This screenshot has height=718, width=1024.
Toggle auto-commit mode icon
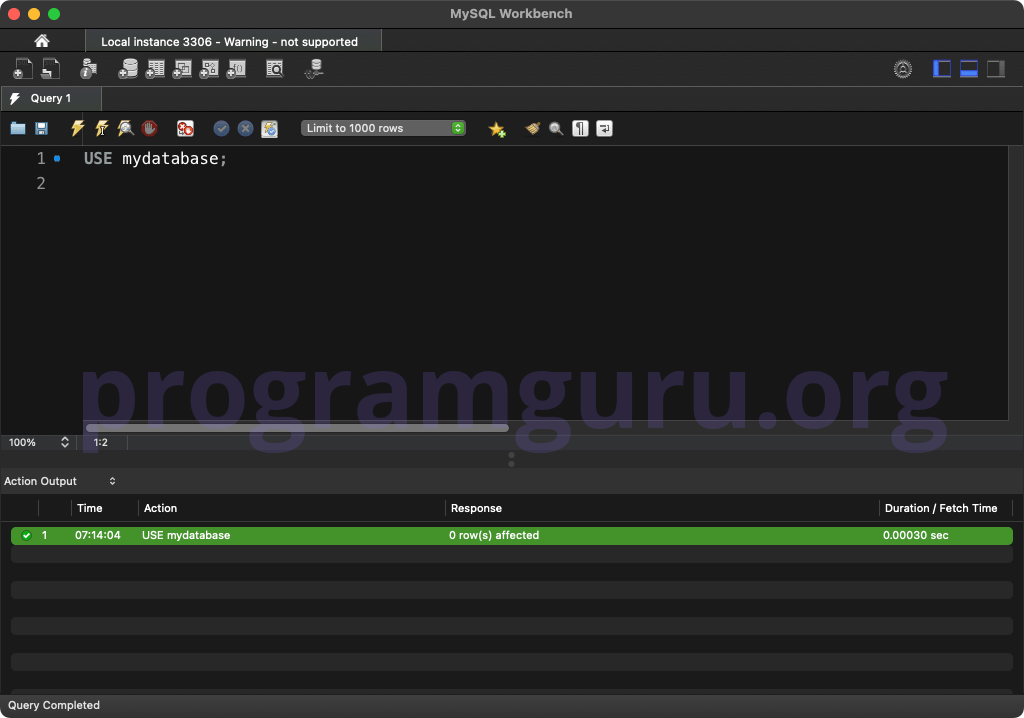click(270, 129)
